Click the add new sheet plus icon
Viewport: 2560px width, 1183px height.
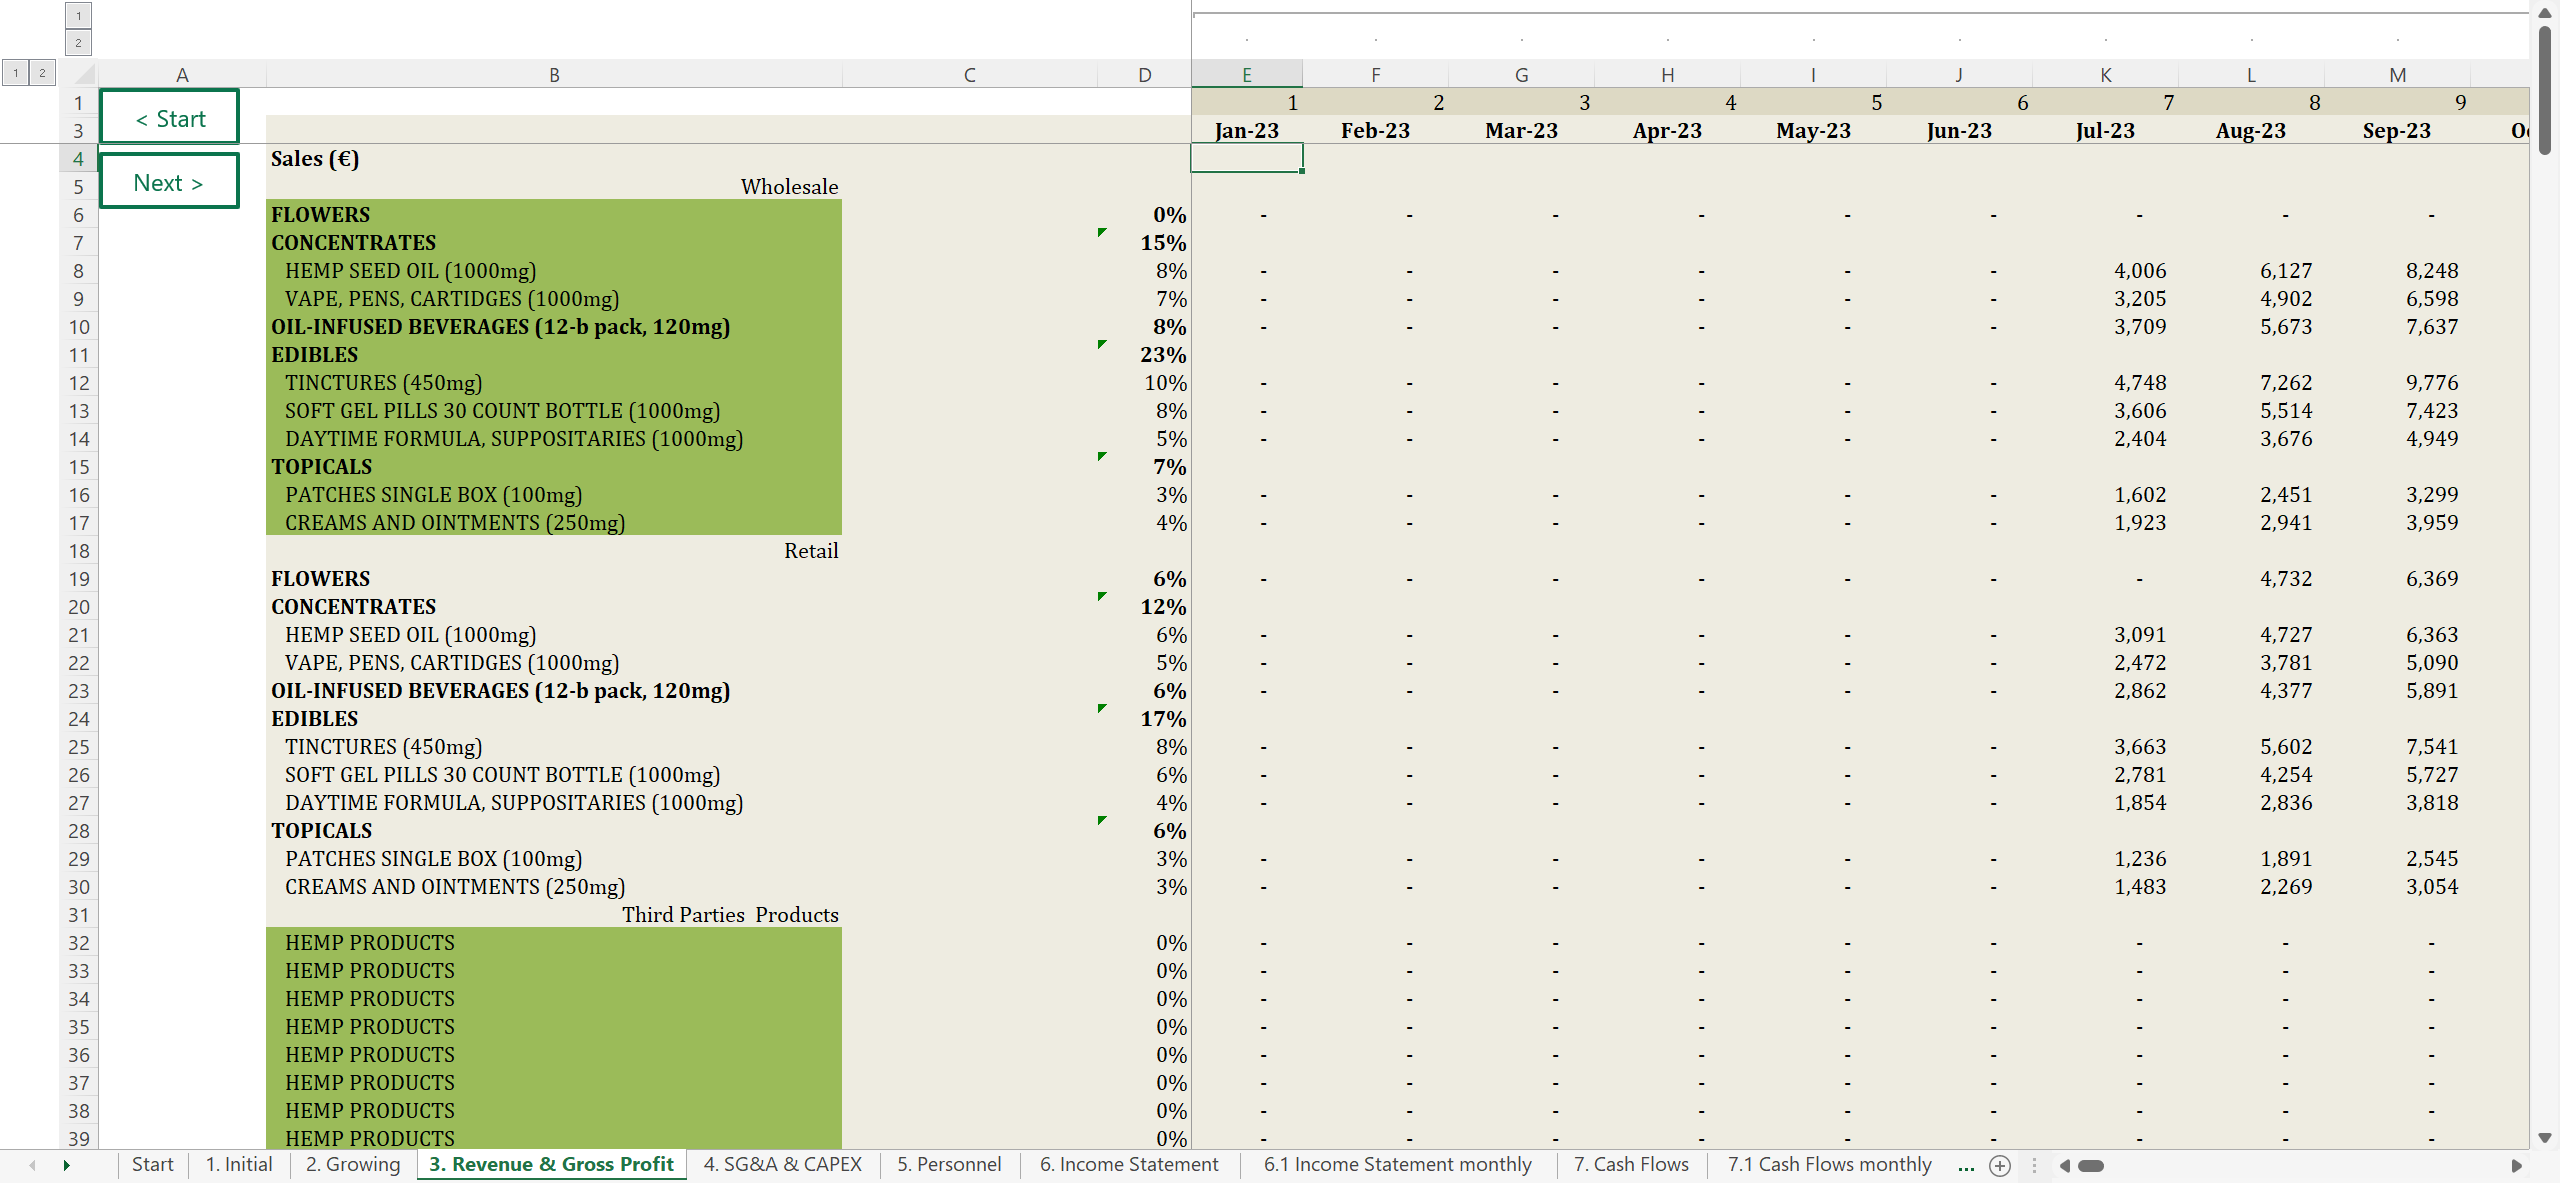pos(1999,1165)
